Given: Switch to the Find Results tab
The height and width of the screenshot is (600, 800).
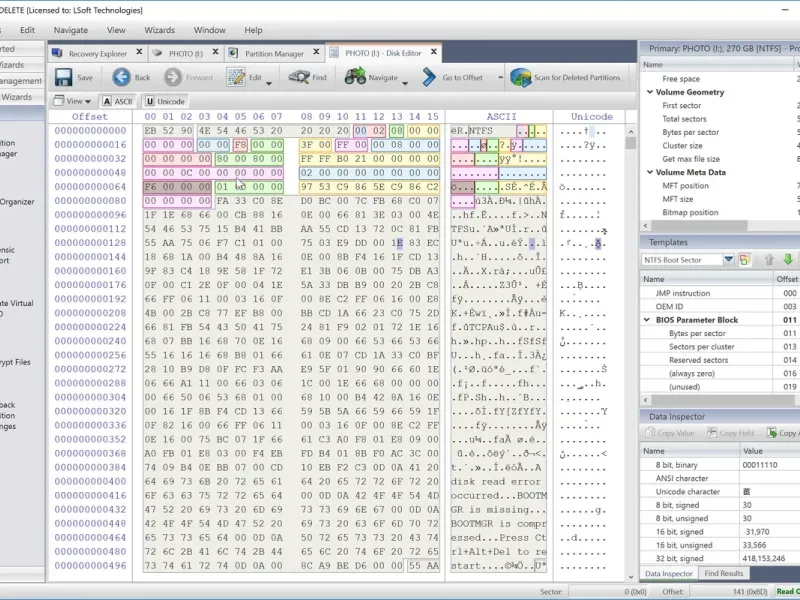Looking at the screenshot, I should pos(723,573).
